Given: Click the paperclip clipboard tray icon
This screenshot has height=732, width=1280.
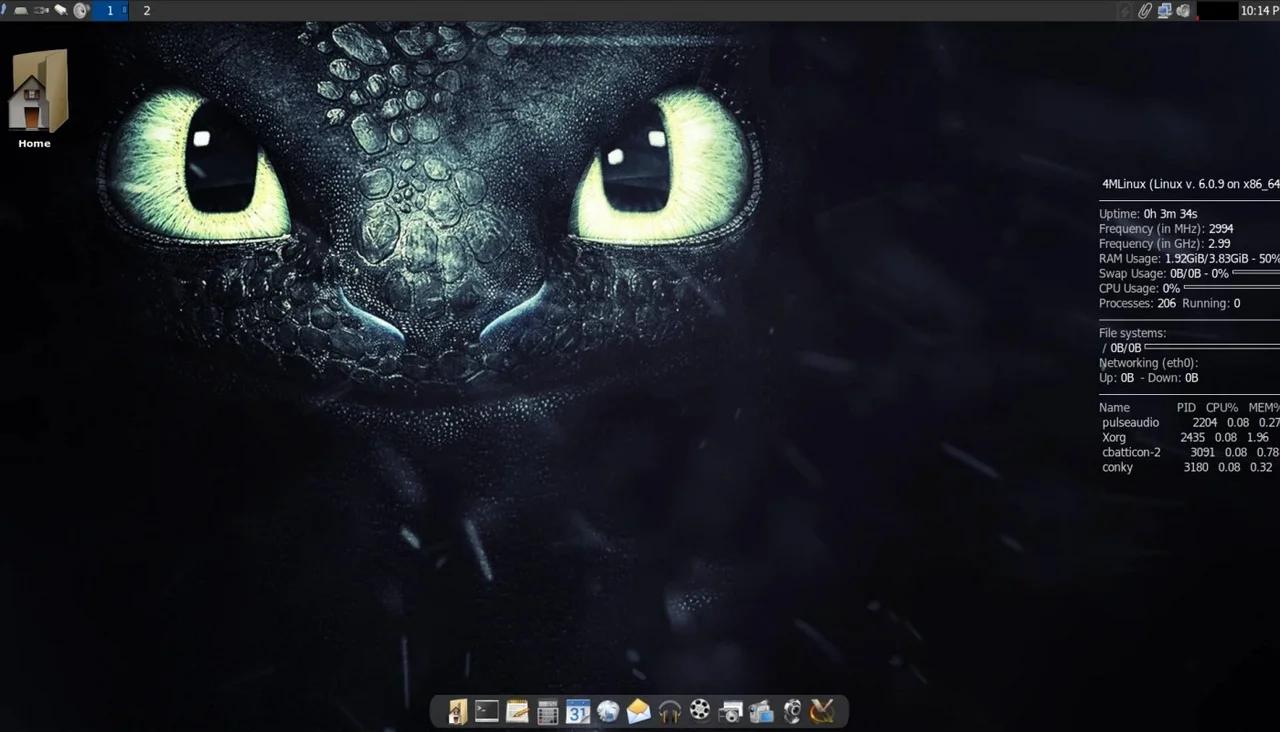Looking at the screenshot, I should (1145, 11).
